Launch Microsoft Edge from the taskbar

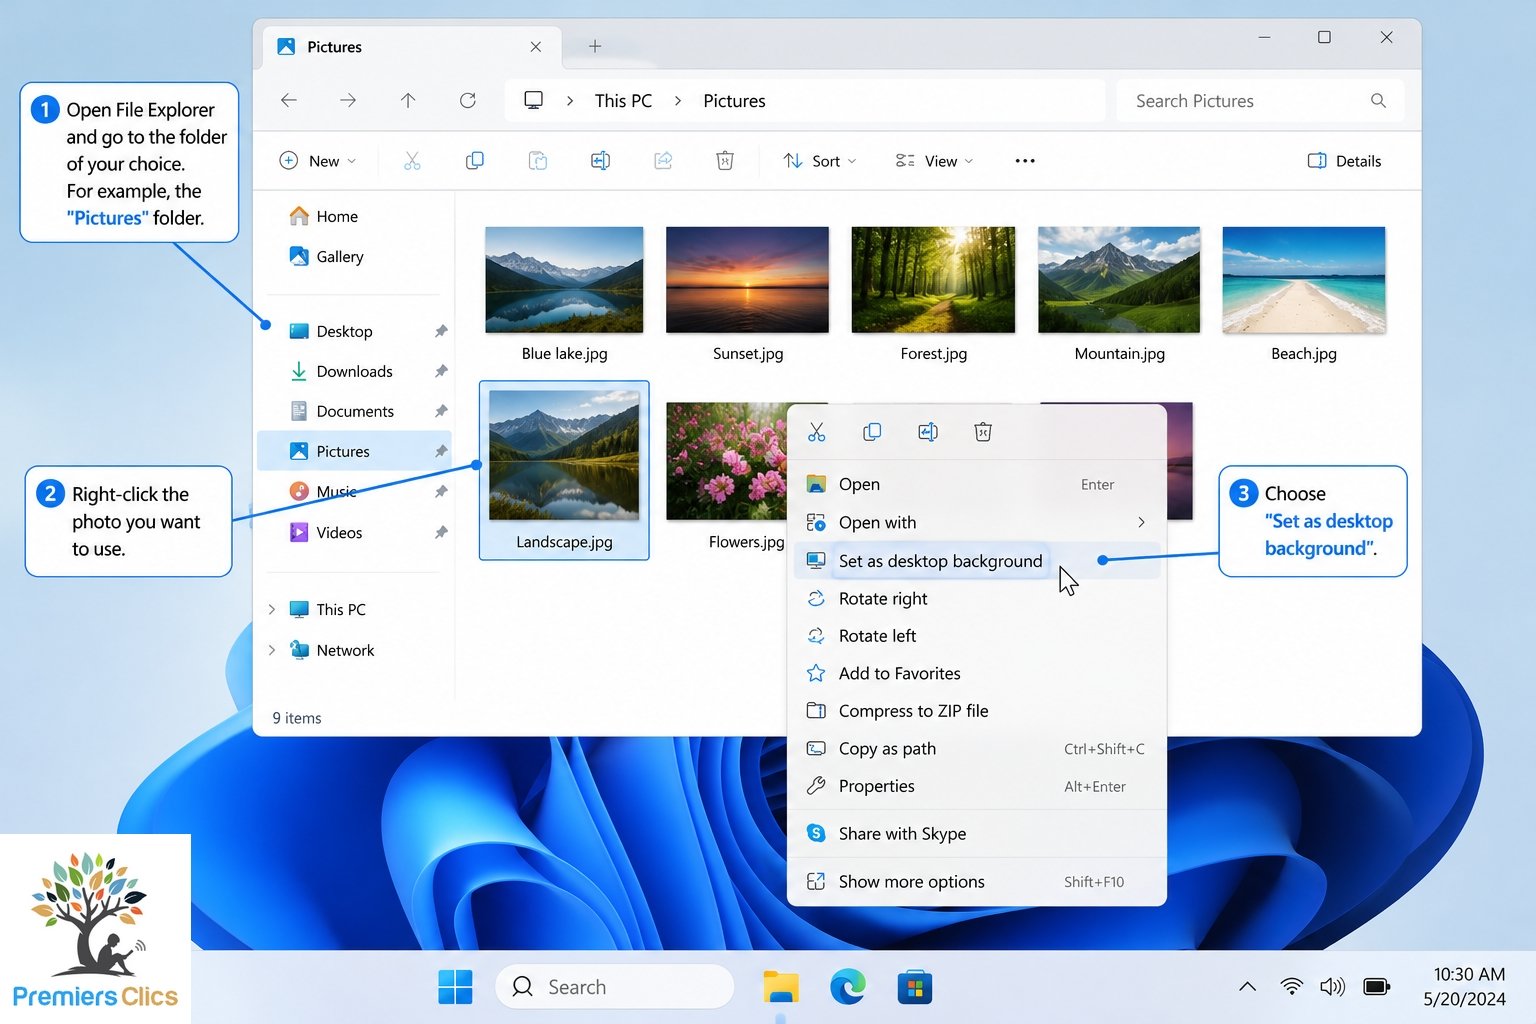[x=848, y=987]
